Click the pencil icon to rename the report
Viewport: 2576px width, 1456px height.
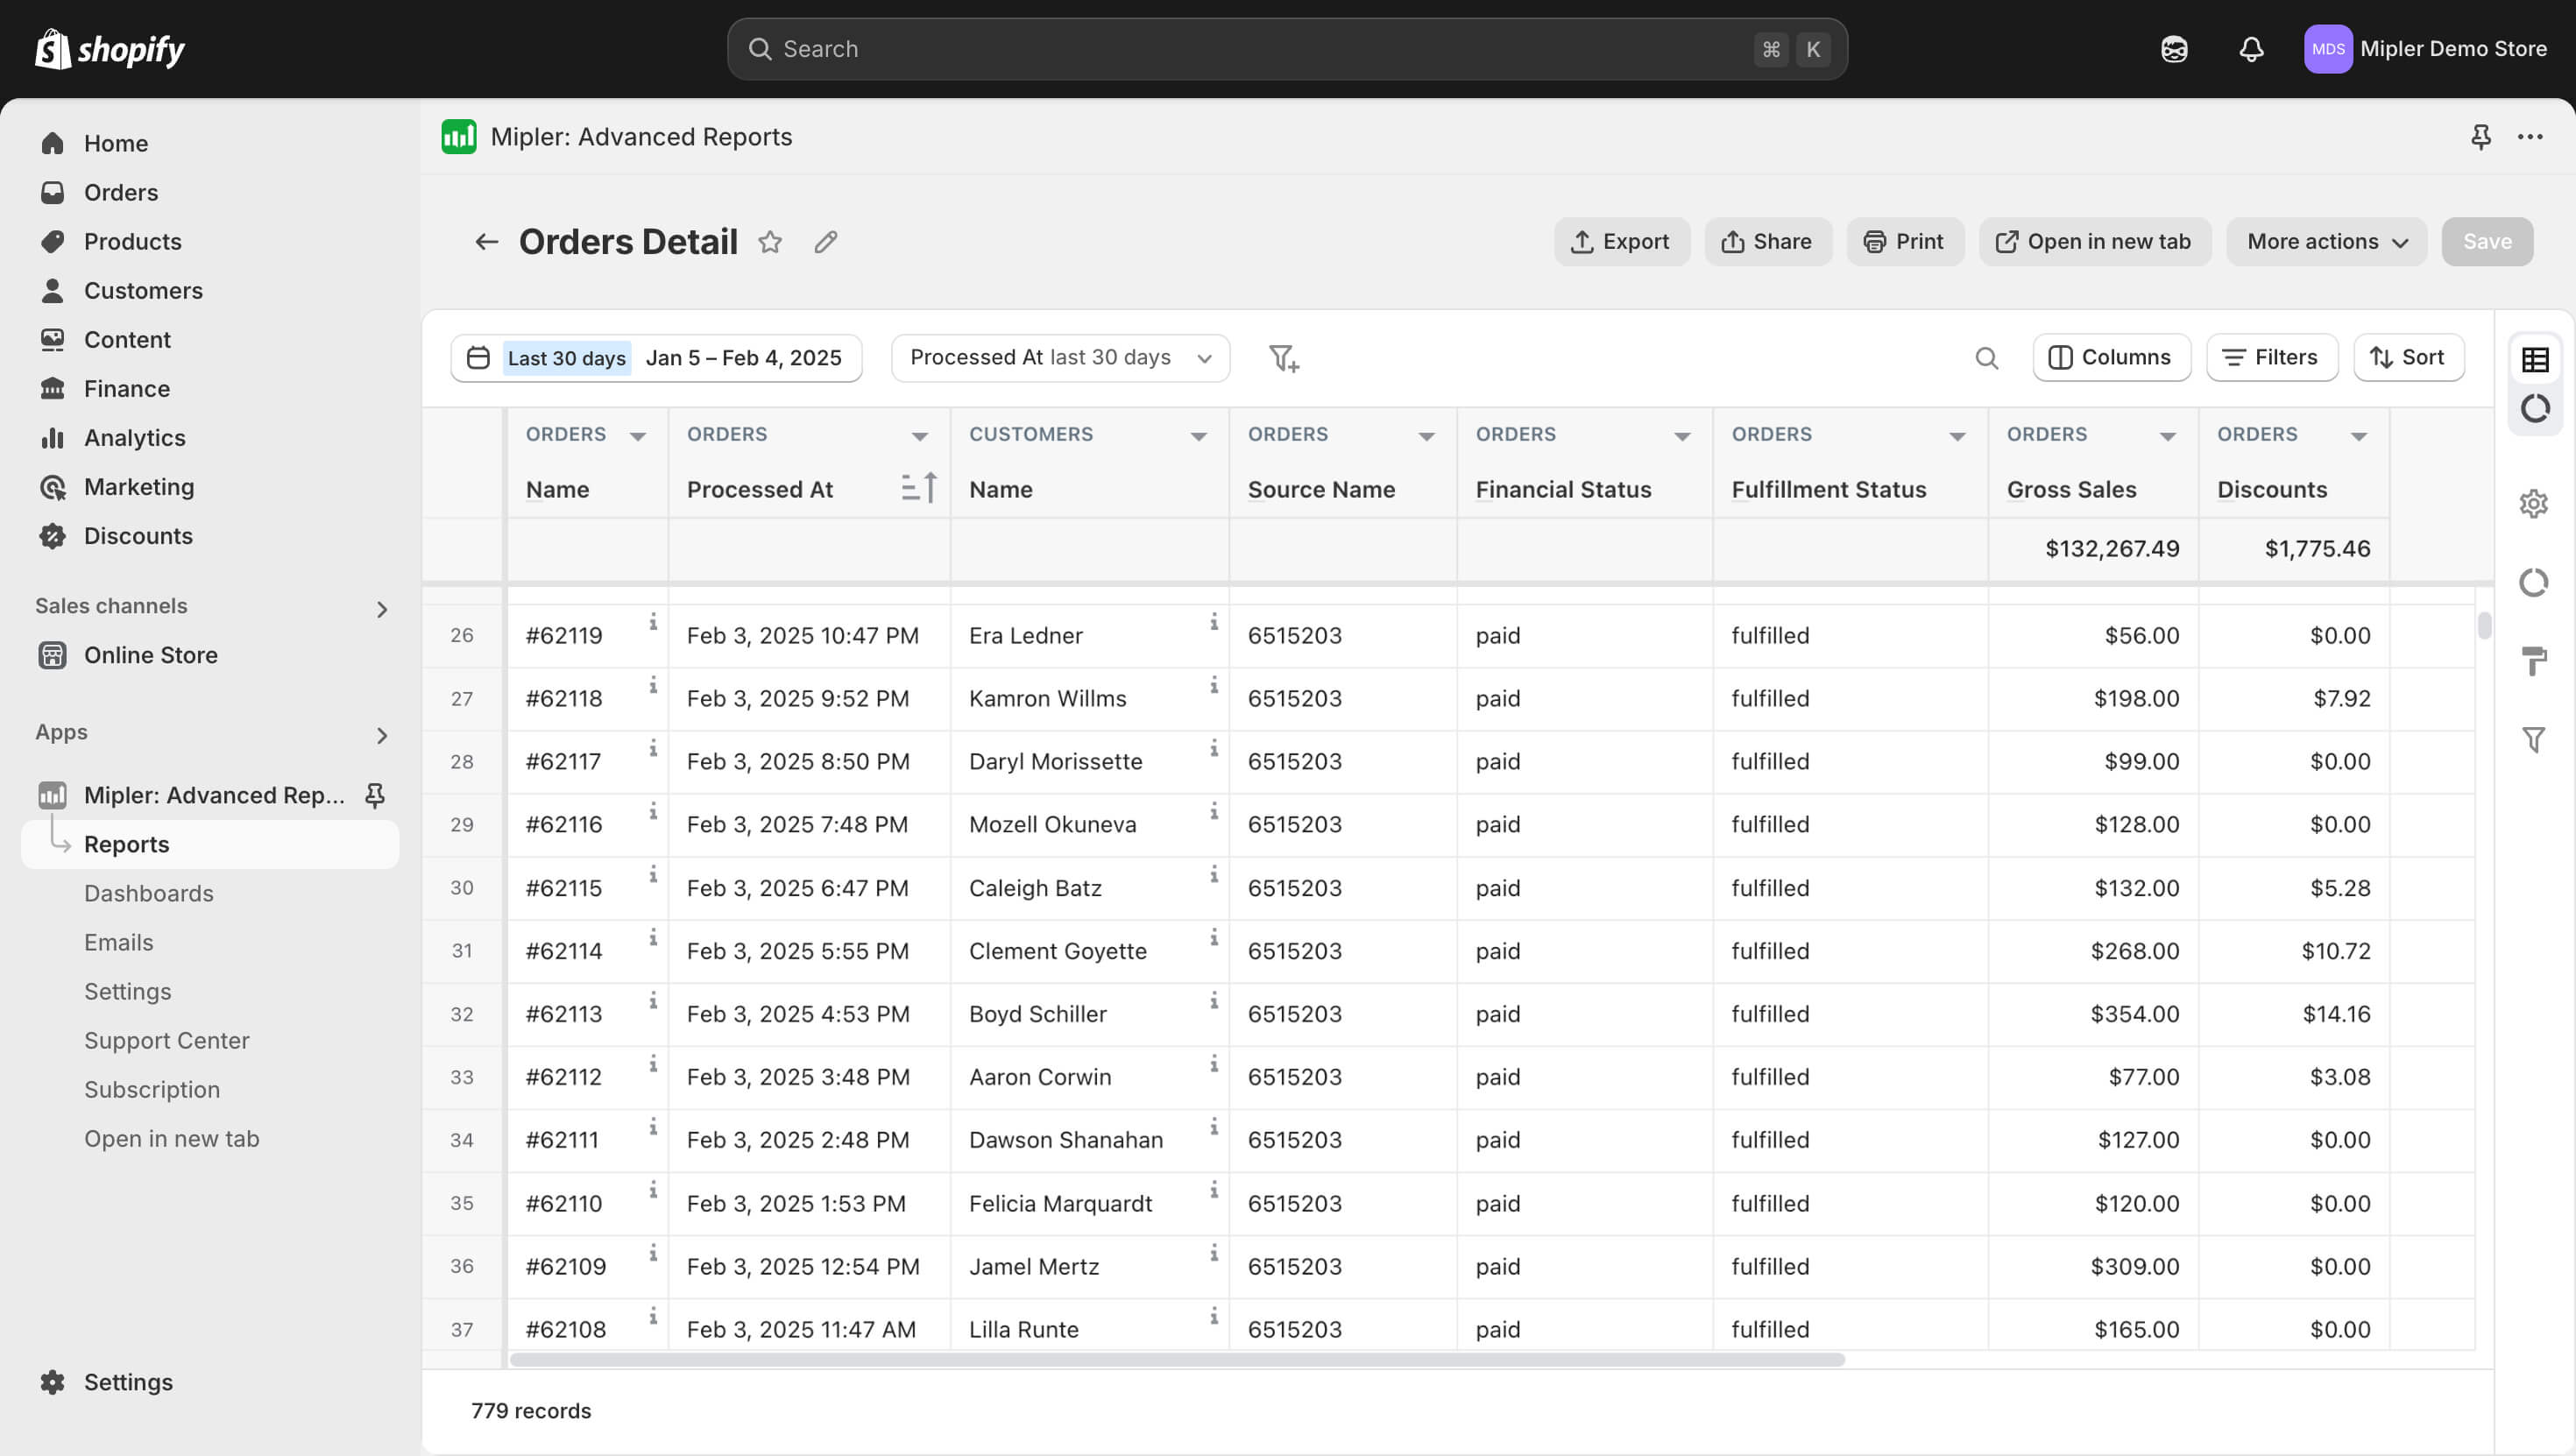tap(825, 242)
